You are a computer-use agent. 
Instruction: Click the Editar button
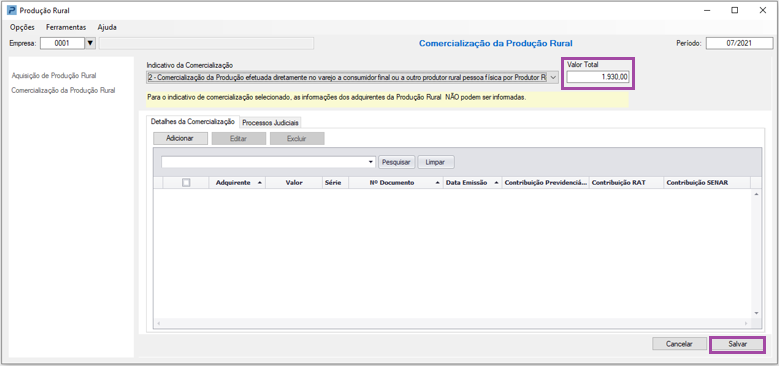(238, 139)
